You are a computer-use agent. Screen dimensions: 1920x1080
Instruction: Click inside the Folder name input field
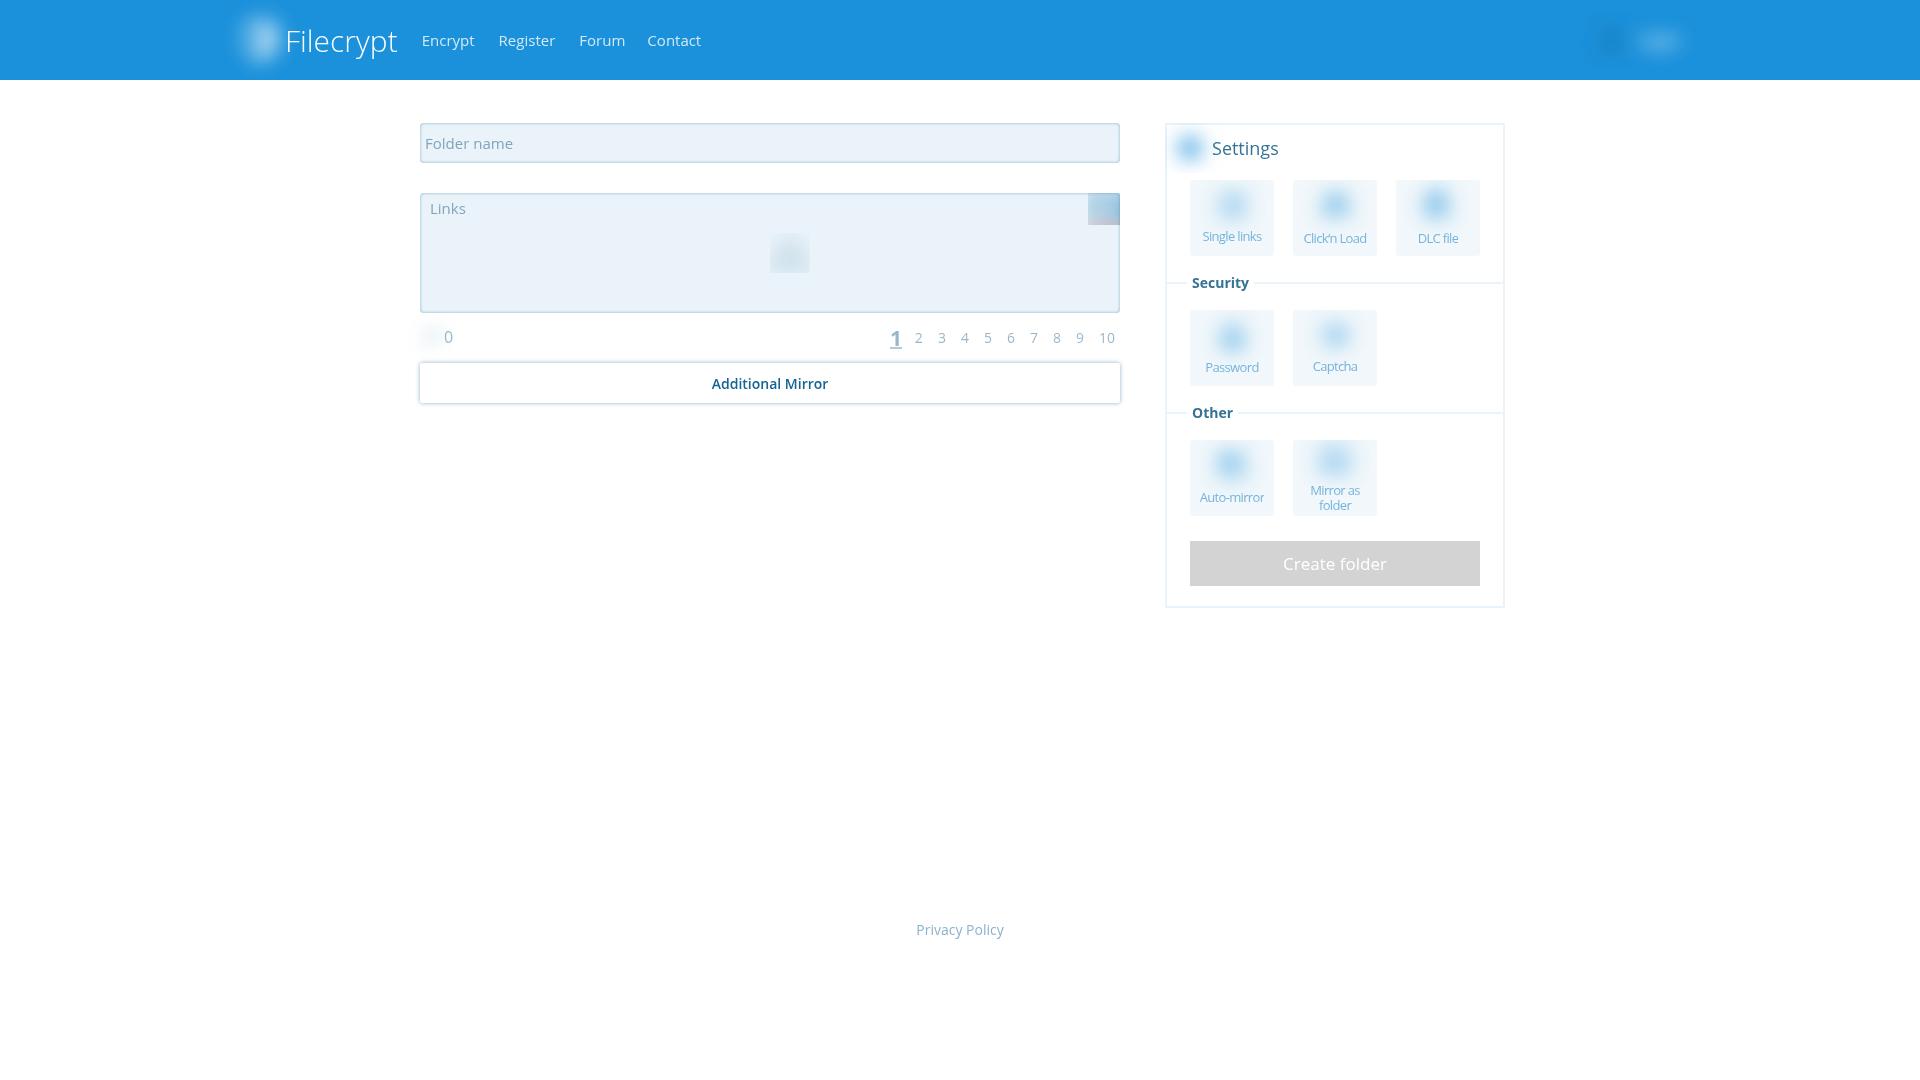[x=769, y=143]
